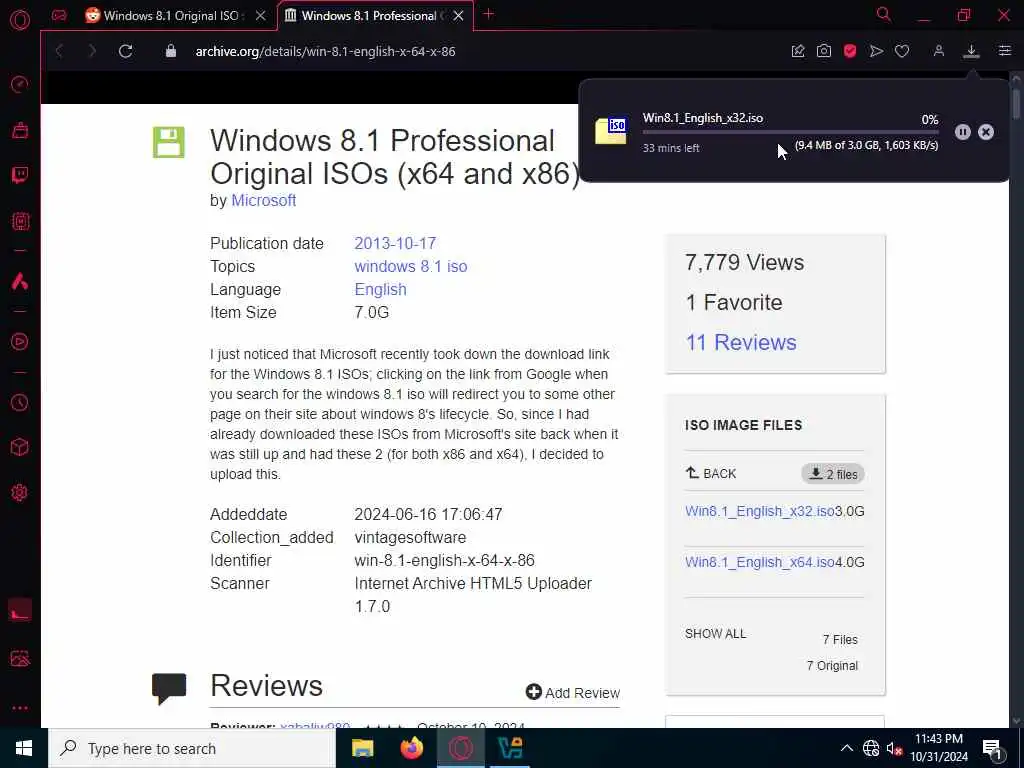Open the Aria AI sidebar icon

[20, 281]
